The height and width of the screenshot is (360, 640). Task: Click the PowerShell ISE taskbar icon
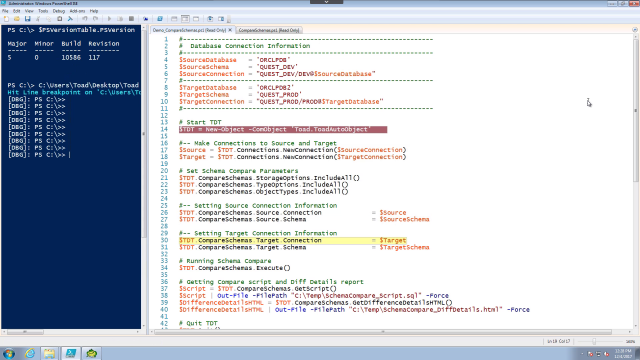(71, 353)
